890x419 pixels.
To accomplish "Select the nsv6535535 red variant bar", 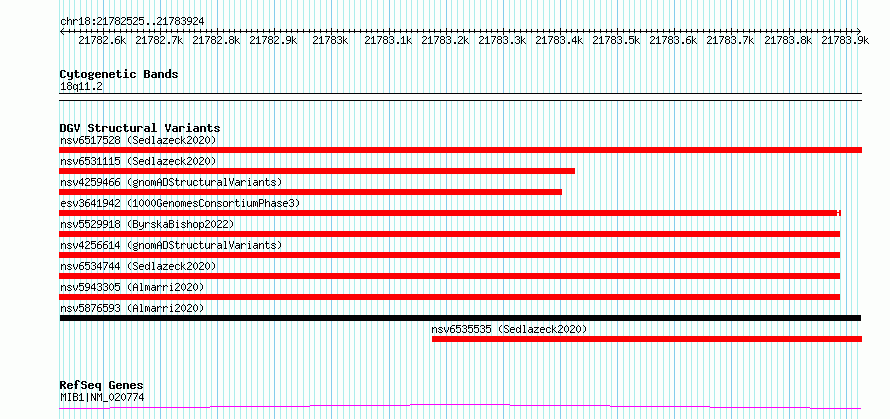I will (x=647, y=339).
